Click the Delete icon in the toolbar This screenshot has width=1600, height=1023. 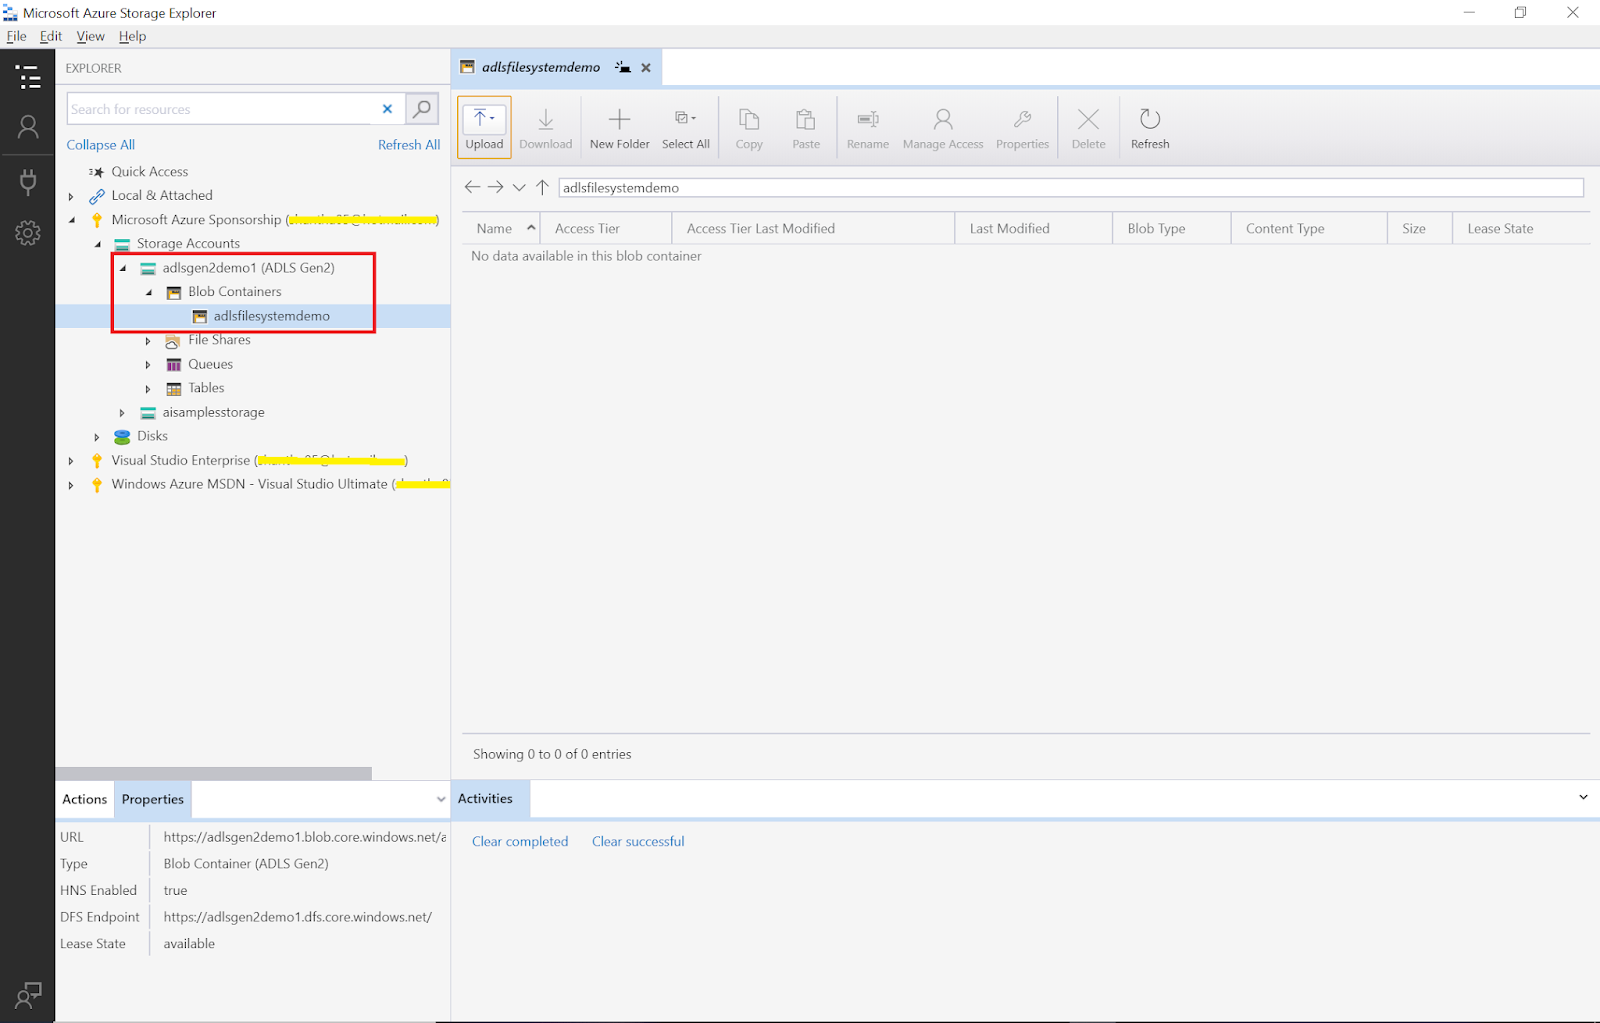point(1088,125)
